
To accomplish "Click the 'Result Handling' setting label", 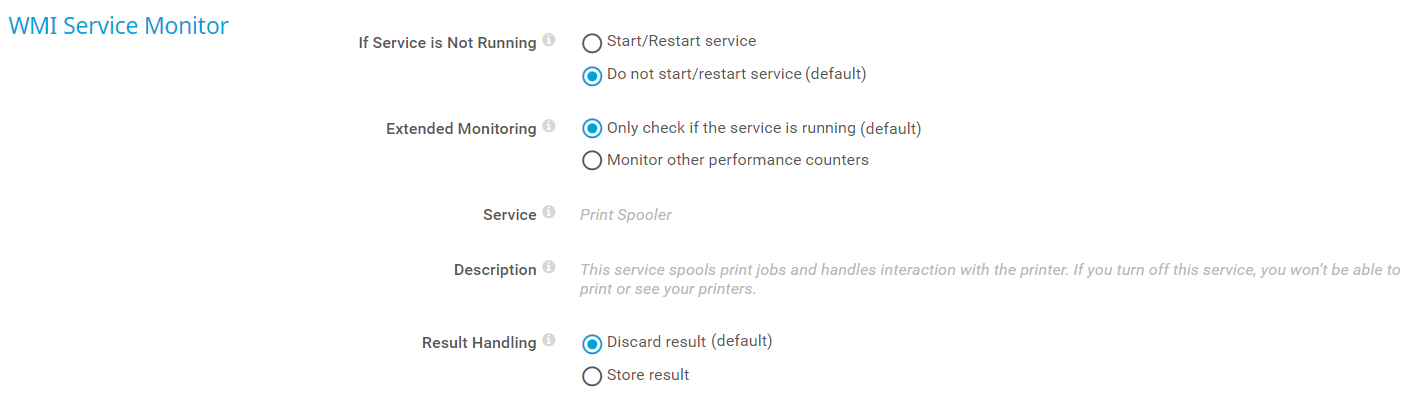I will tap(479, 343).
